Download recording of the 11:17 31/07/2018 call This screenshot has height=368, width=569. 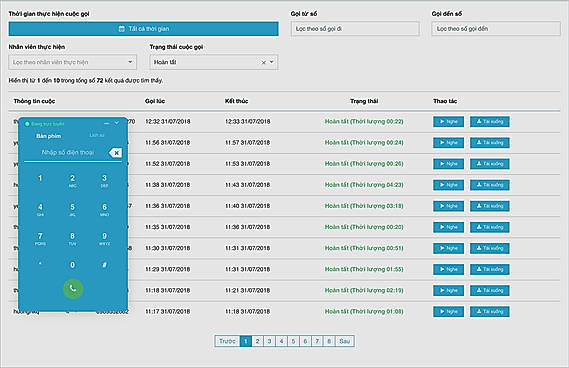(x=490, y=311)
